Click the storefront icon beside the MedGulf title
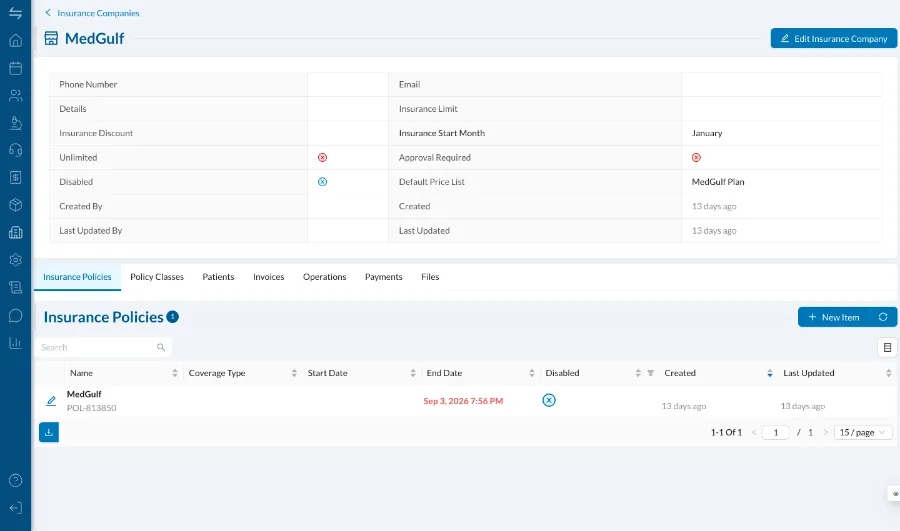The width and height of the screenshot is (900, 531). pyautogui.click(x=51, y=38)
